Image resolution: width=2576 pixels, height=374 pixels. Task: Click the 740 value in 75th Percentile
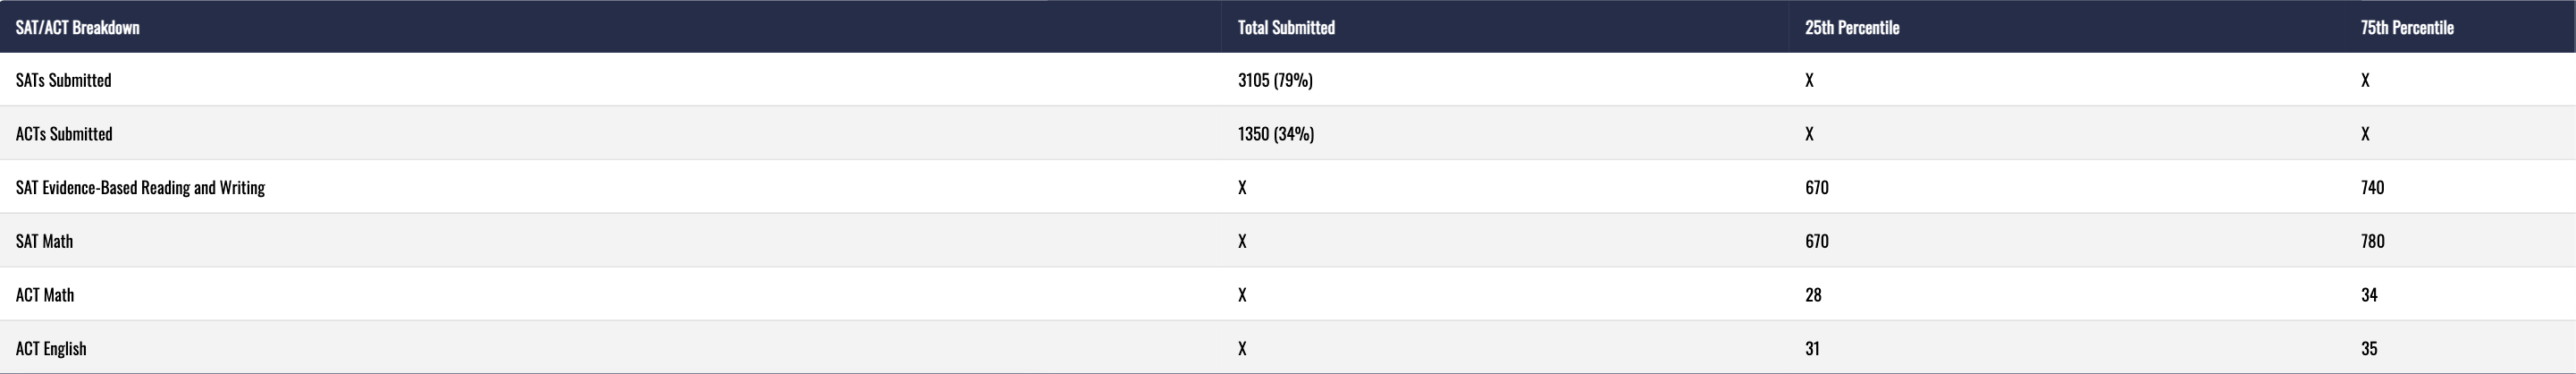[x=2372, y=188]
